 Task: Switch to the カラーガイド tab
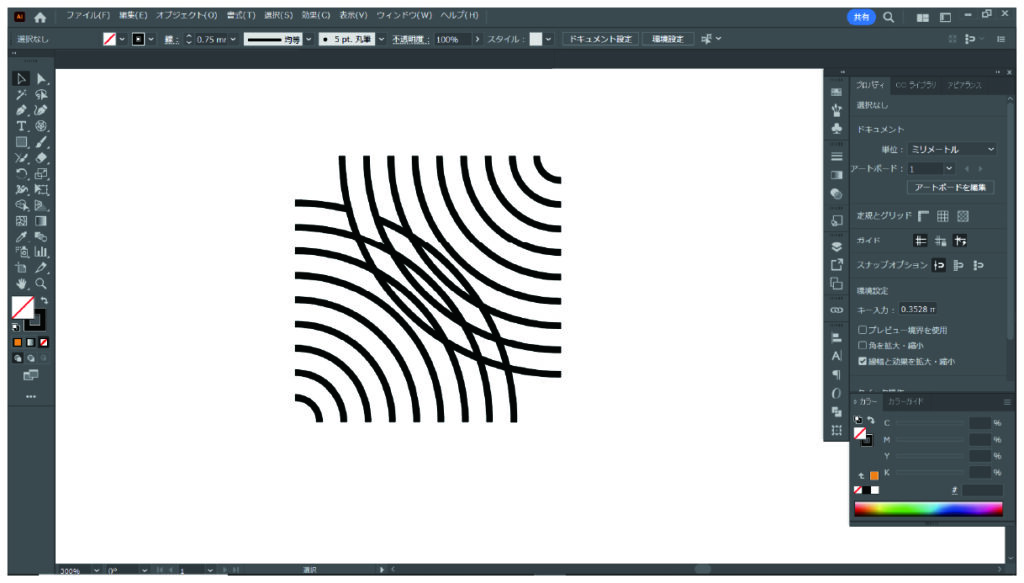coord(905,402)
